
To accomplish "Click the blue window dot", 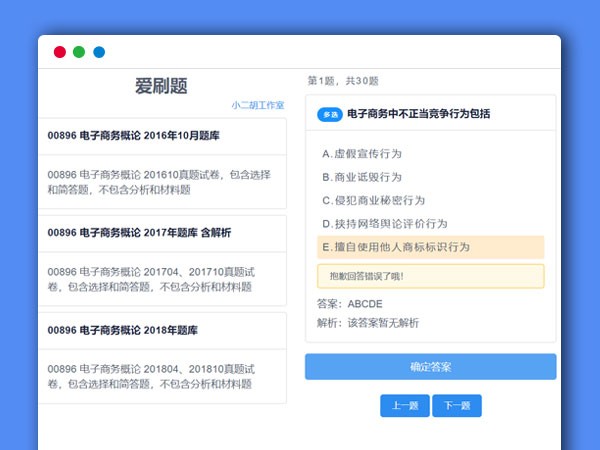I will 99,52.
